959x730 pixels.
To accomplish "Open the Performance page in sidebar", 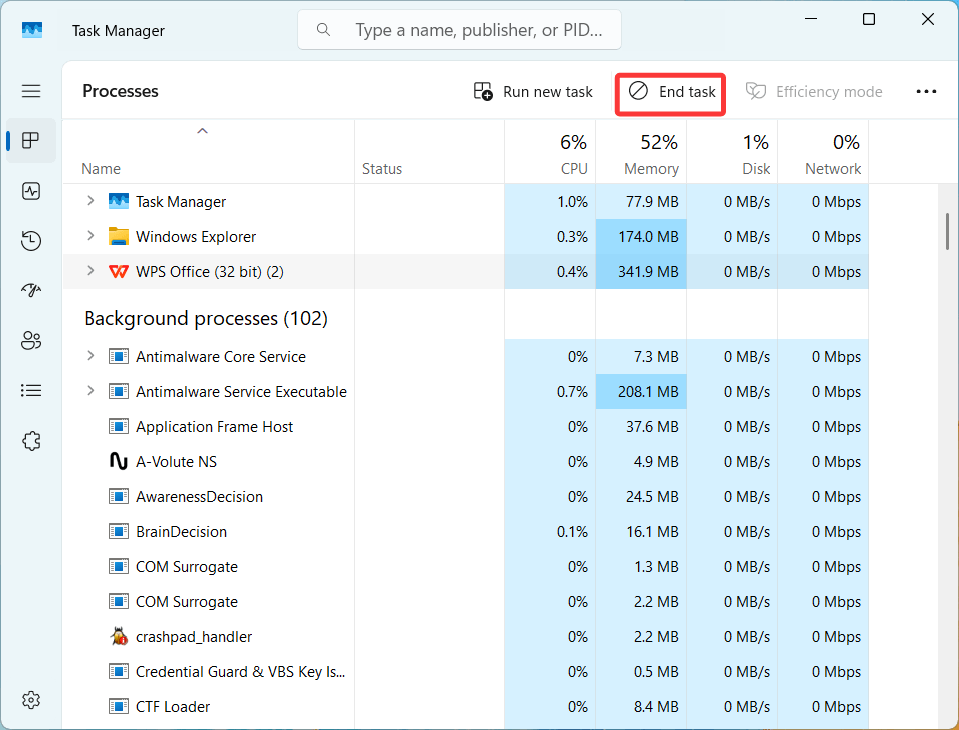I will [31, 190].
